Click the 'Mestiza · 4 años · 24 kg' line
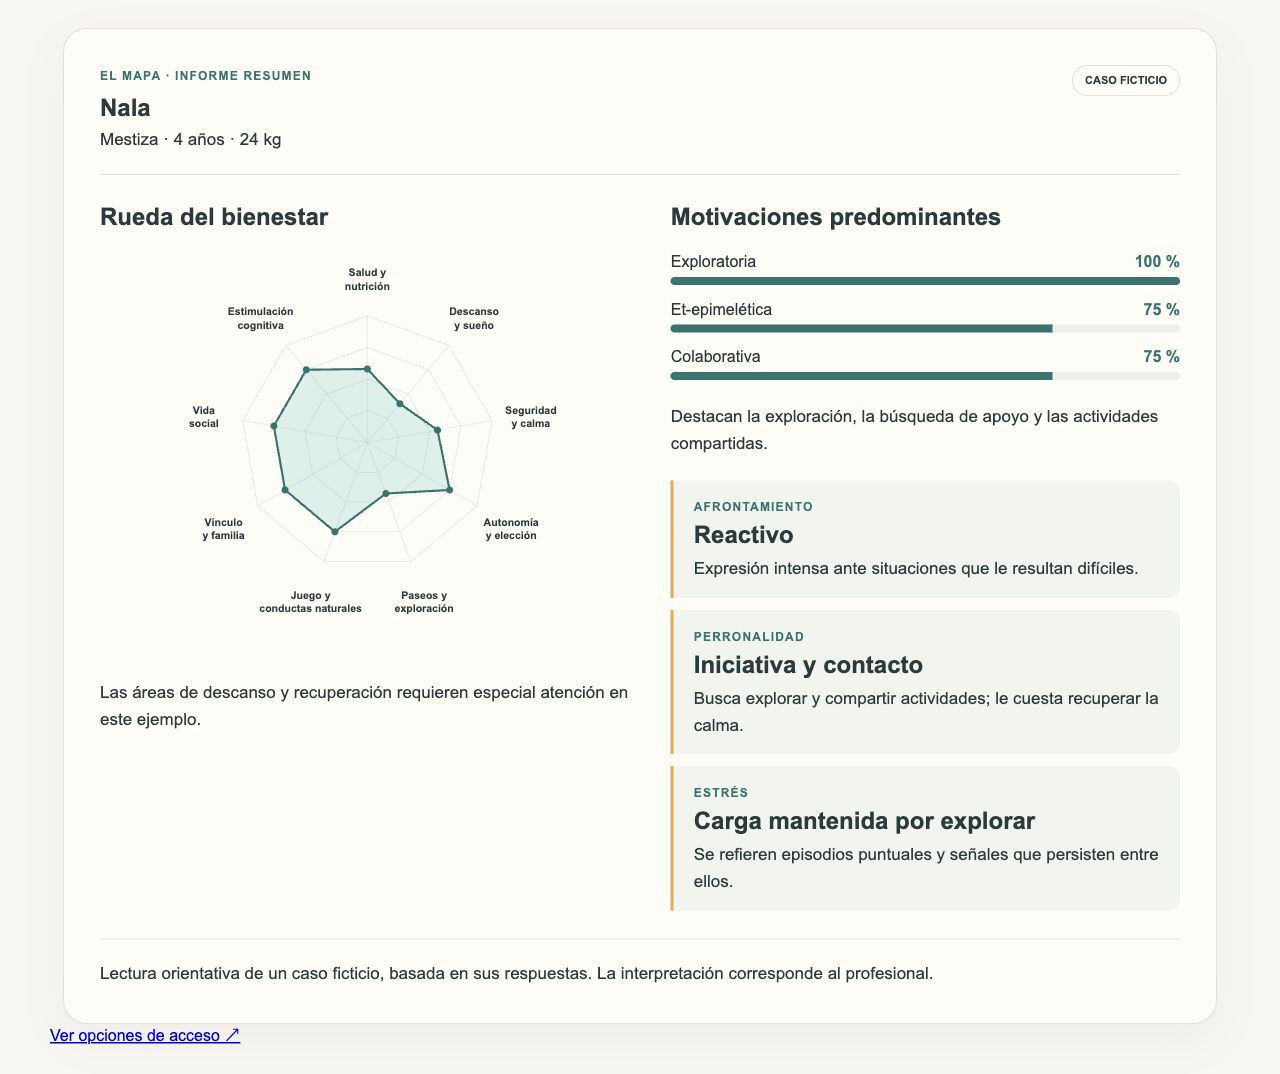Viewport: 1280px width, 1074px height. pos(191,139)
